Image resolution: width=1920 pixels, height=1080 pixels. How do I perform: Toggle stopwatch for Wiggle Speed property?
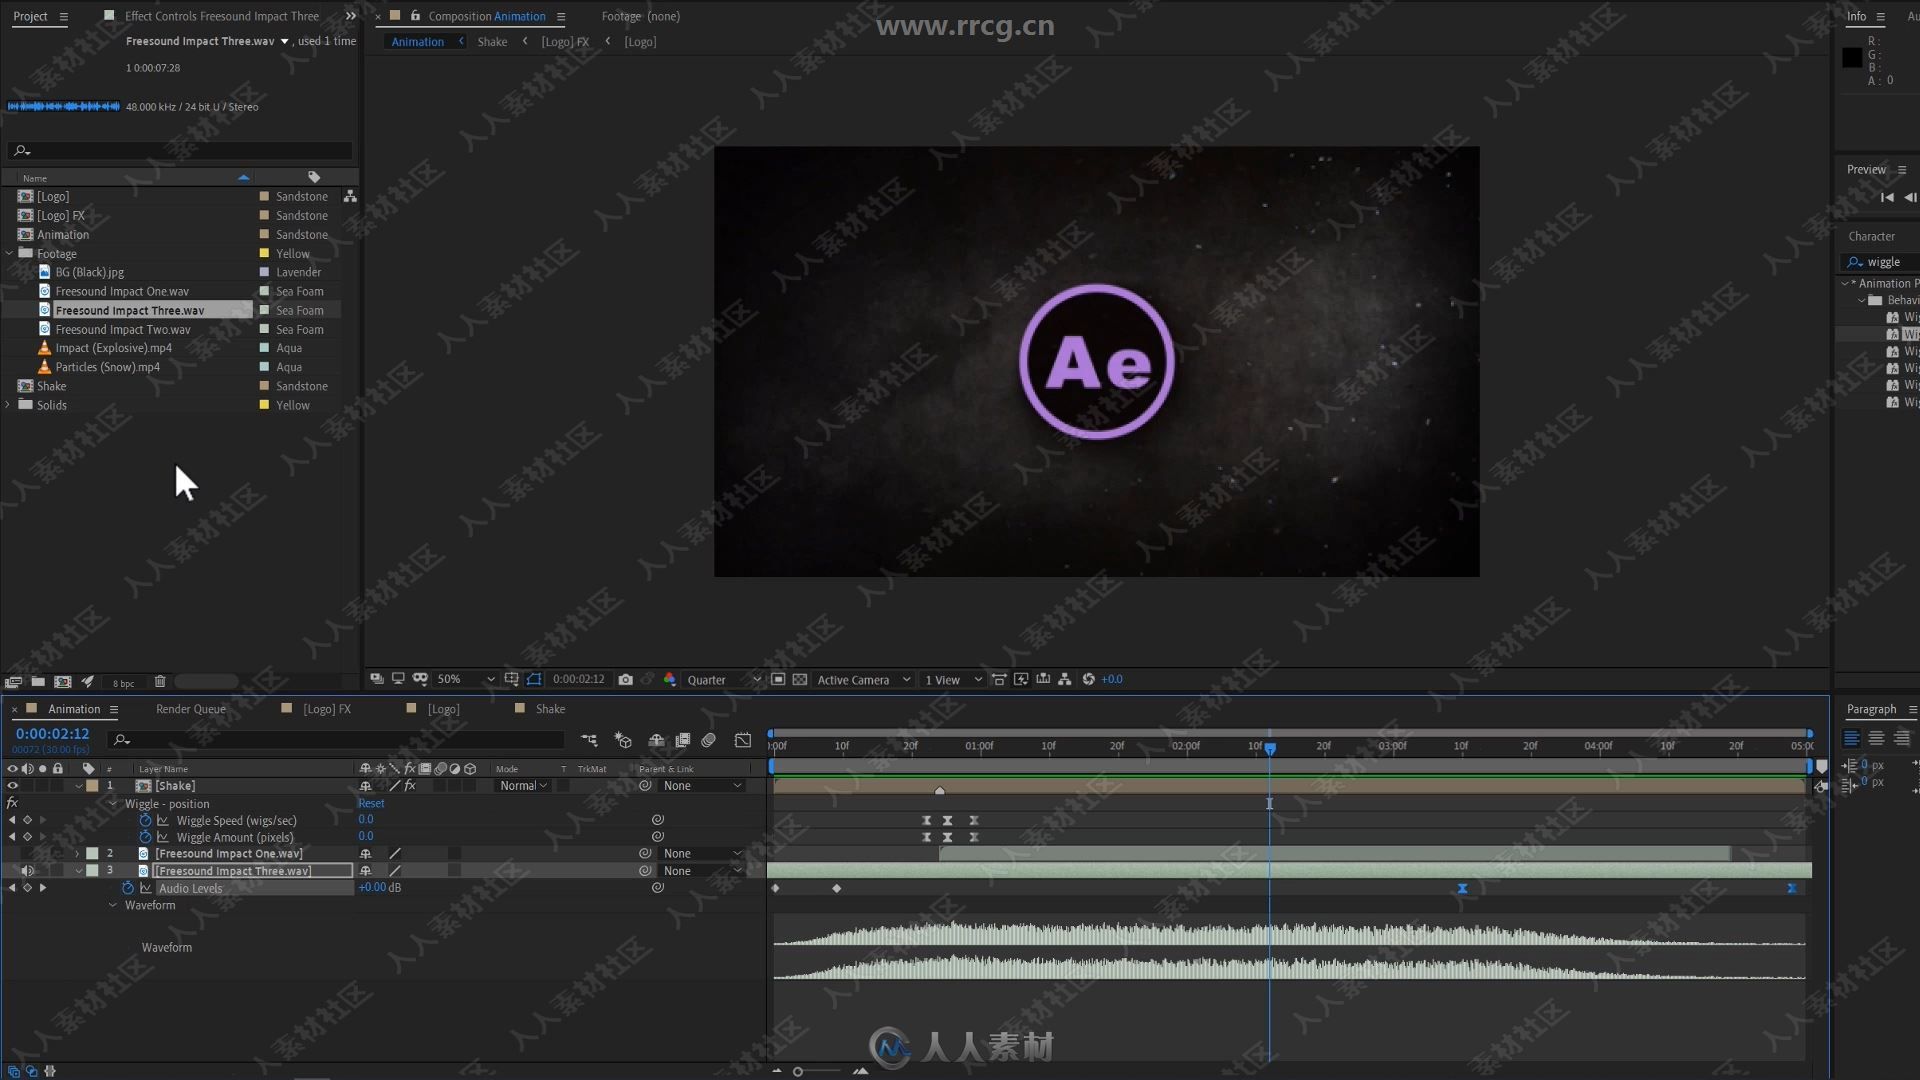pos(145,820)
